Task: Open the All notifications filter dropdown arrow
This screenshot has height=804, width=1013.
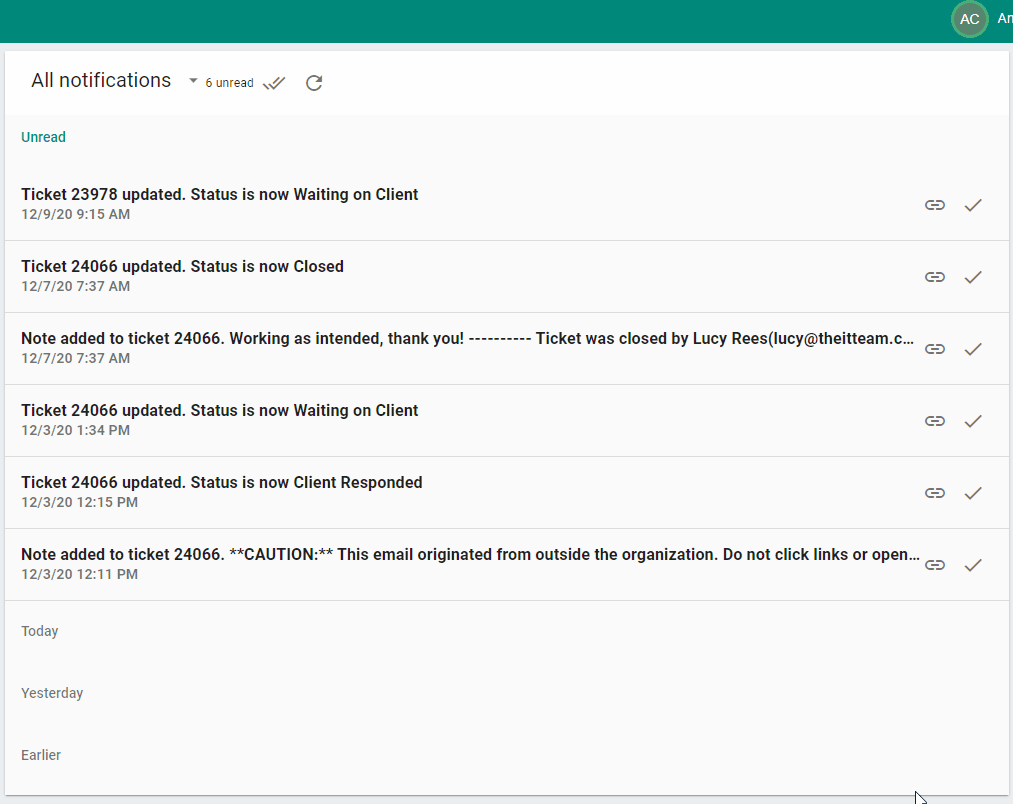Action: point(193,81)
